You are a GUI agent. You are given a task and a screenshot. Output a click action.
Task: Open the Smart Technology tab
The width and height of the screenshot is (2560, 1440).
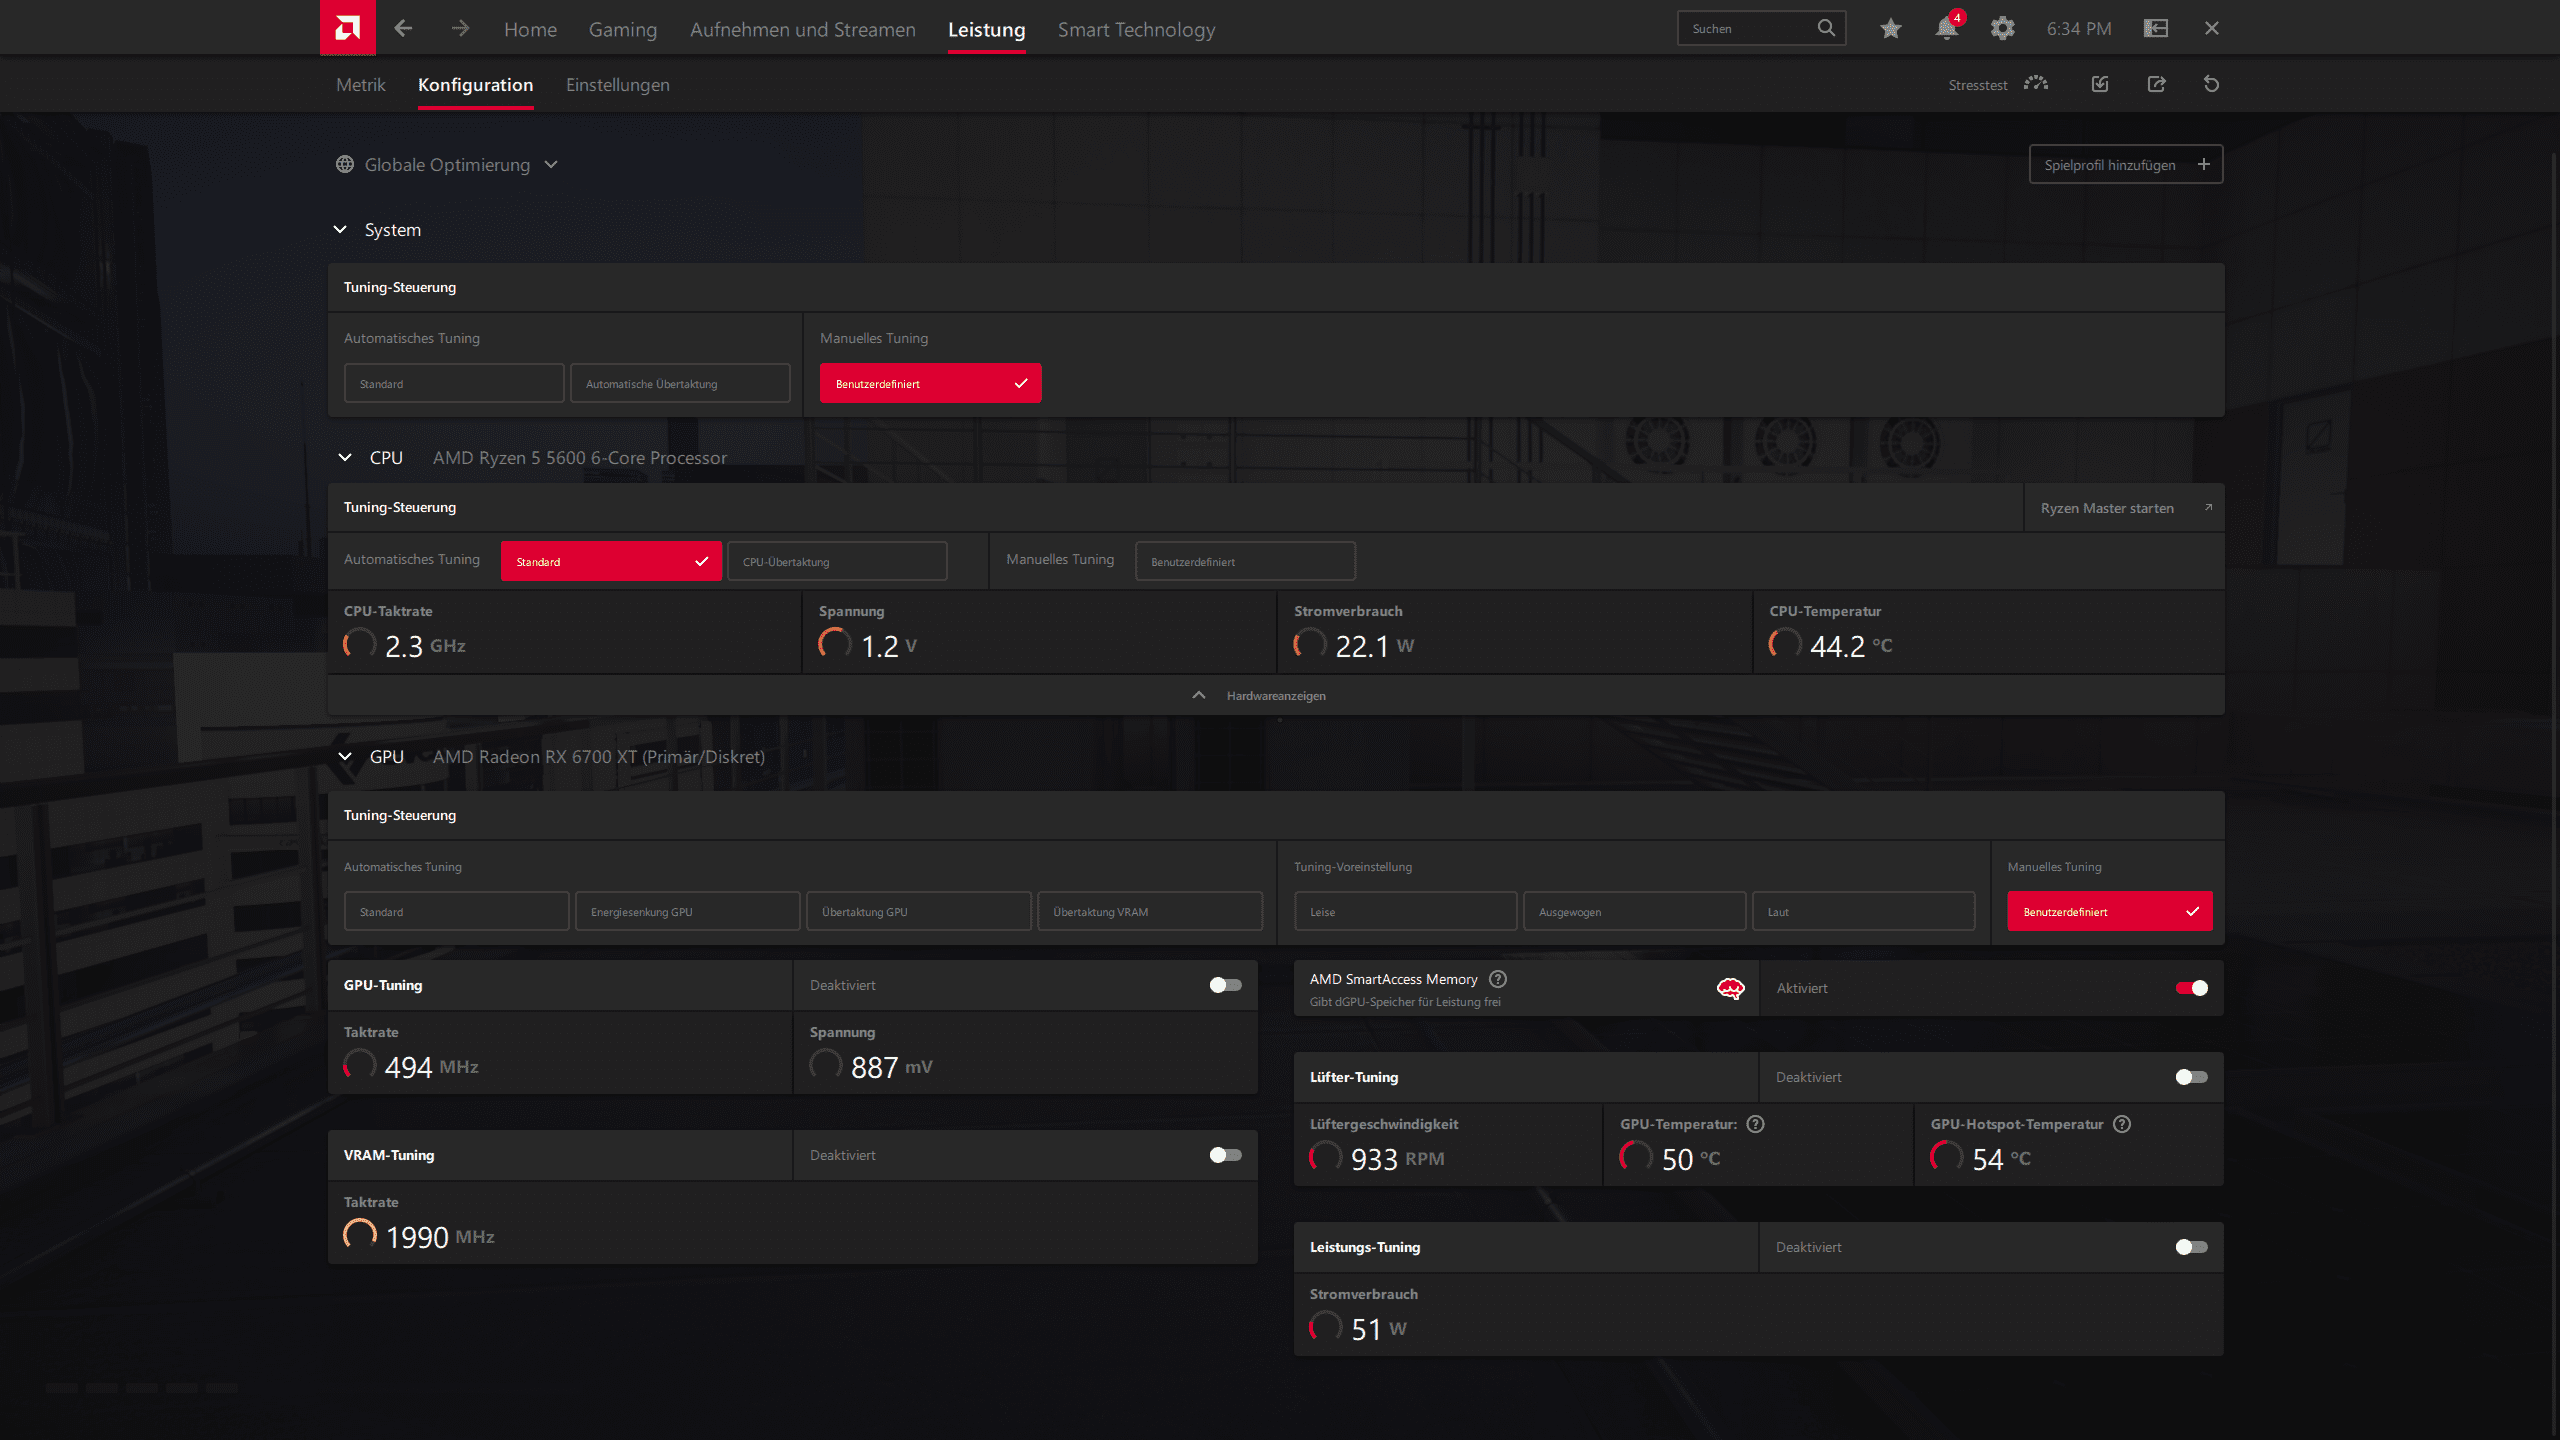(1136, 30)
